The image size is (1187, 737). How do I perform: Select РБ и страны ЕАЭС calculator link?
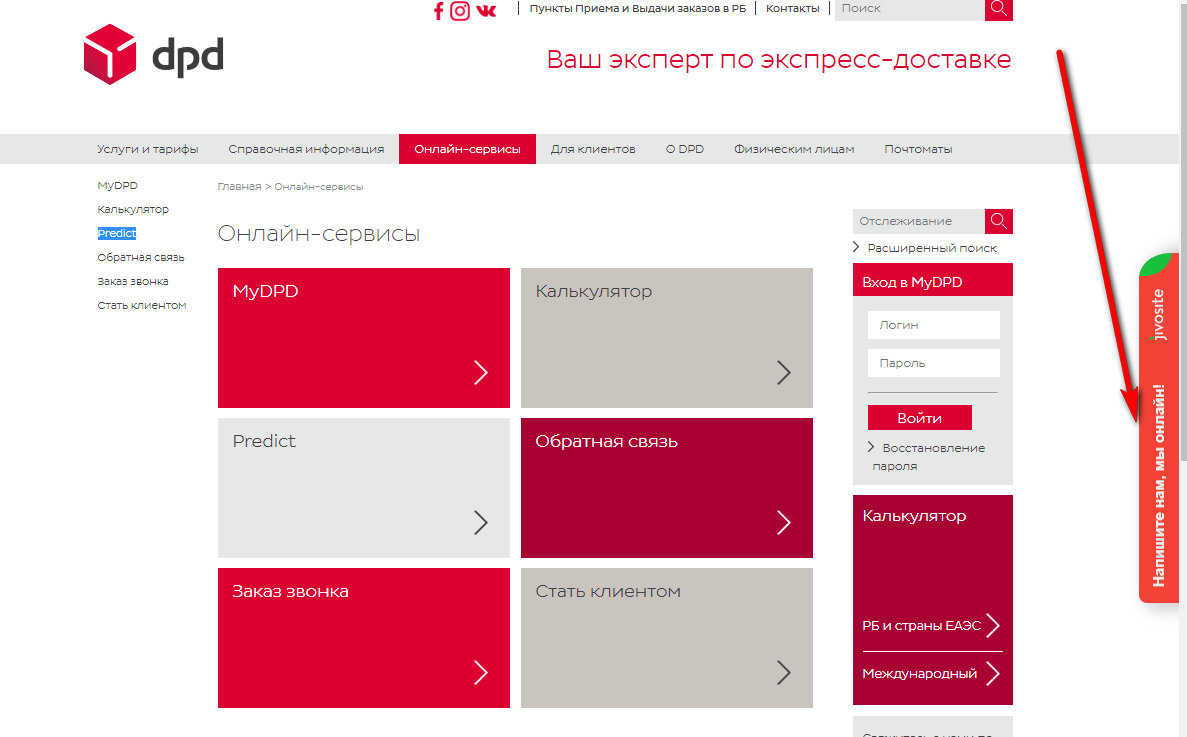click(x=921, y=626)
